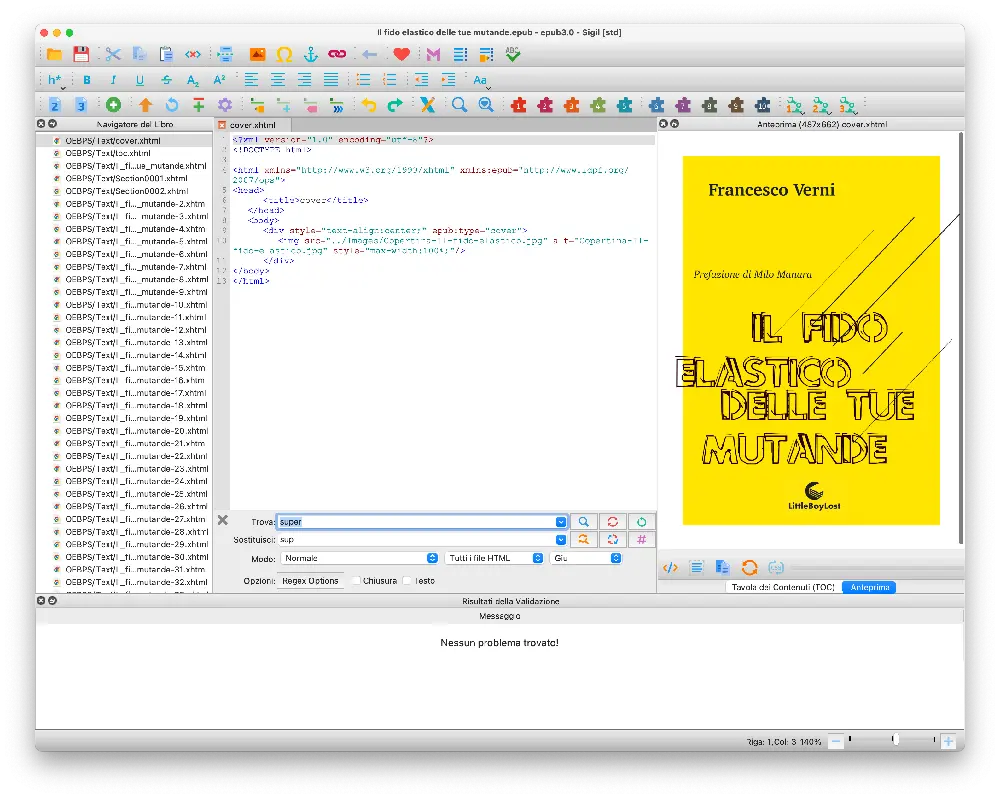Screen dimensions: 1000x798
Task: Apply bold formatting from toolbar
Action: tap(87, 80)
